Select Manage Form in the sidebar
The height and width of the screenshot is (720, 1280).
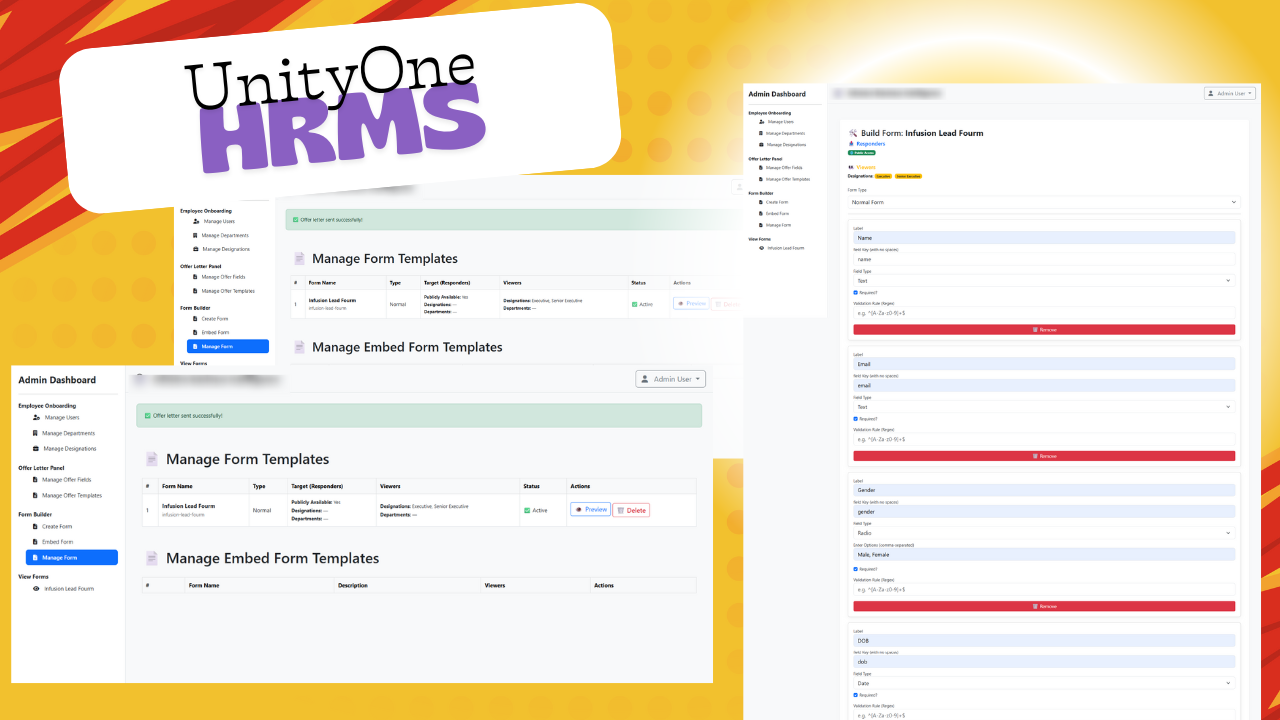click(71, 558)
